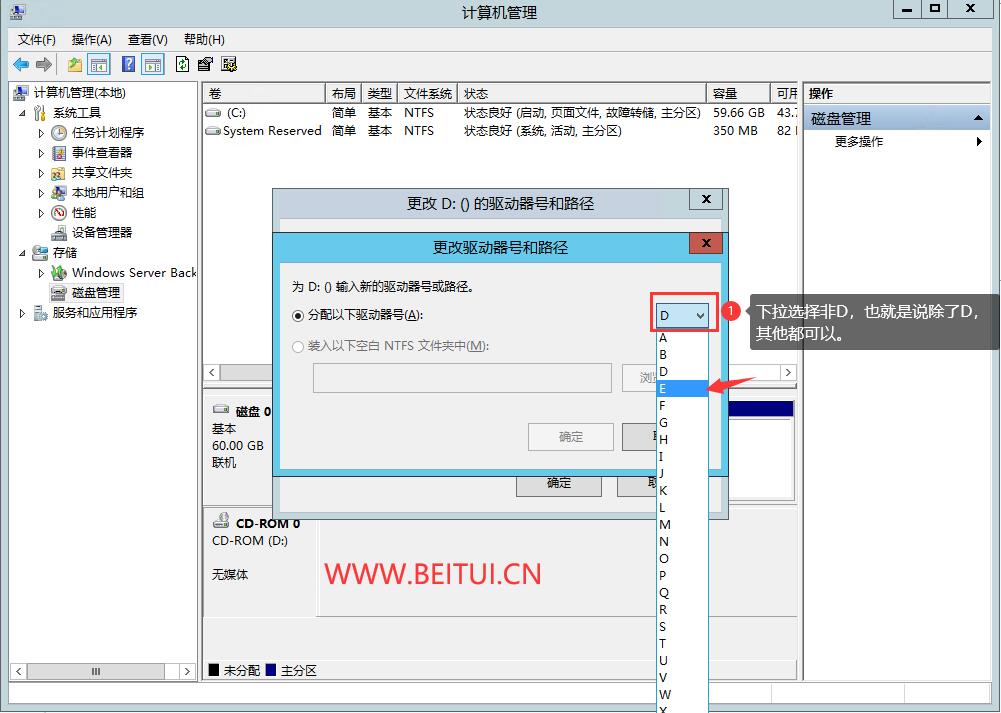Select the 设备管理器 icon in tree
This screenshot has width=1001, height=713.
59,233
